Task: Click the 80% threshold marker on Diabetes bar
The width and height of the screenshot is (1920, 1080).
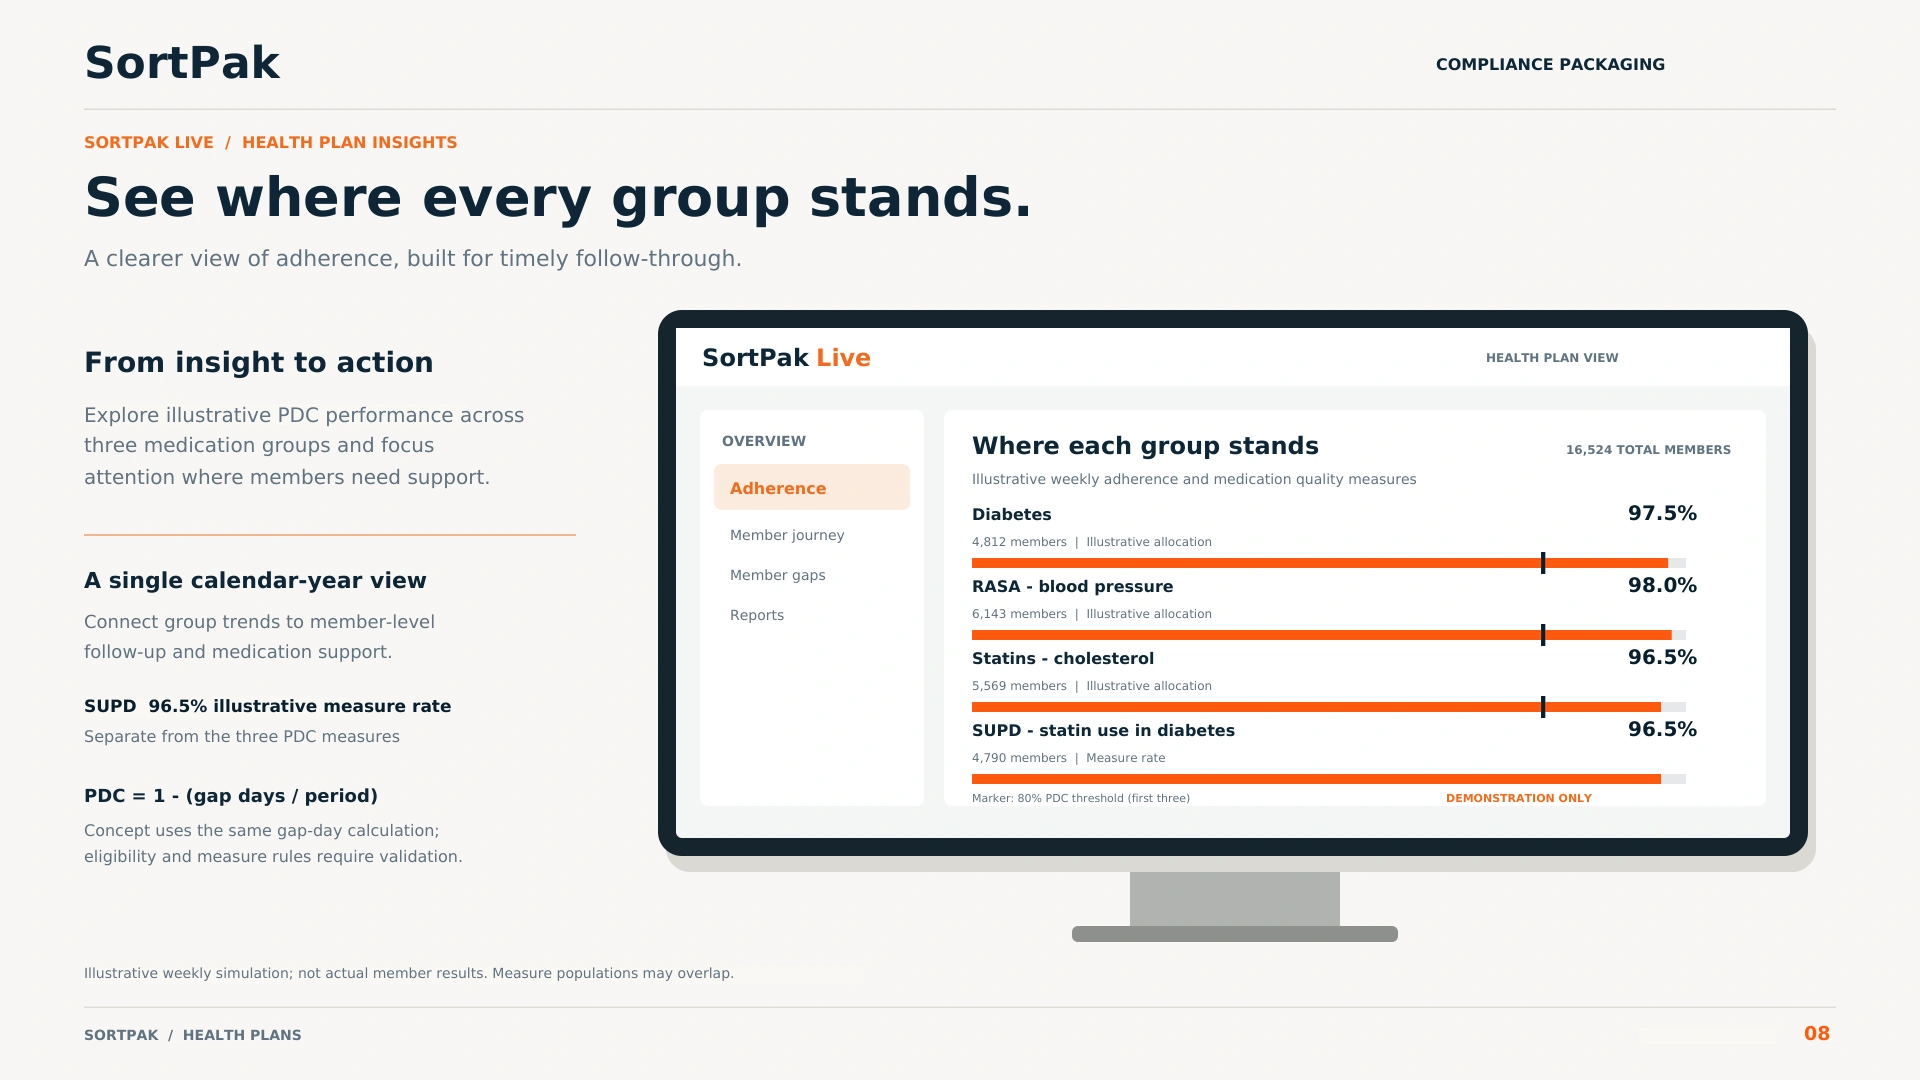Action: (1543, 563)
